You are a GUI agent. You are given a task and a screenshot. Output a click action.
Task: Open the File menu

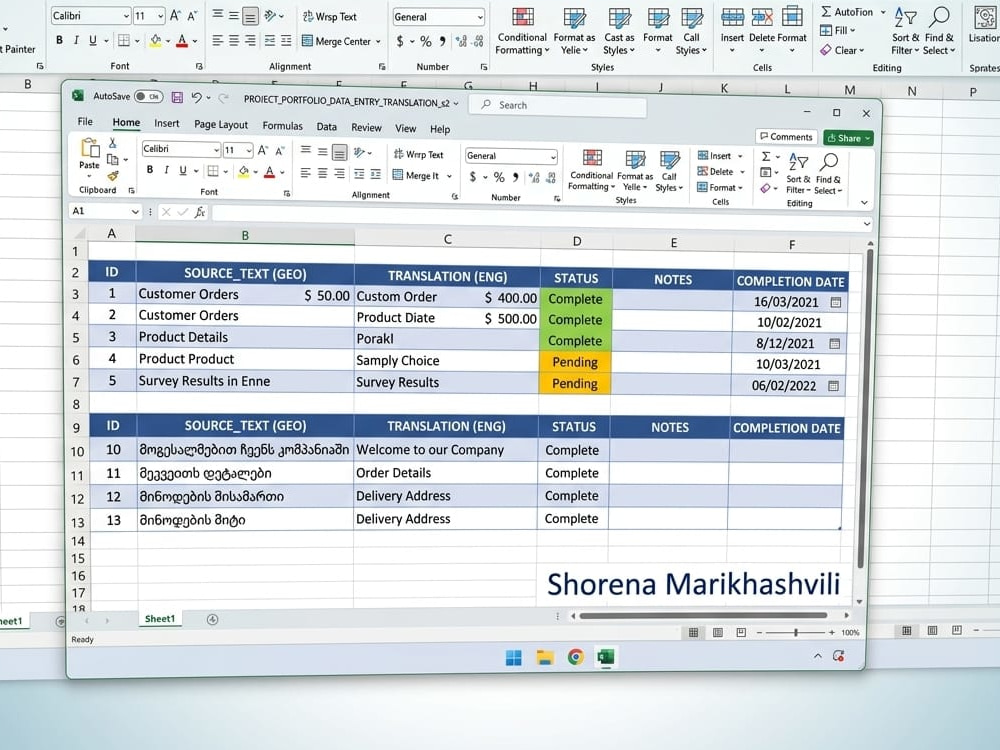click(85, 121)
